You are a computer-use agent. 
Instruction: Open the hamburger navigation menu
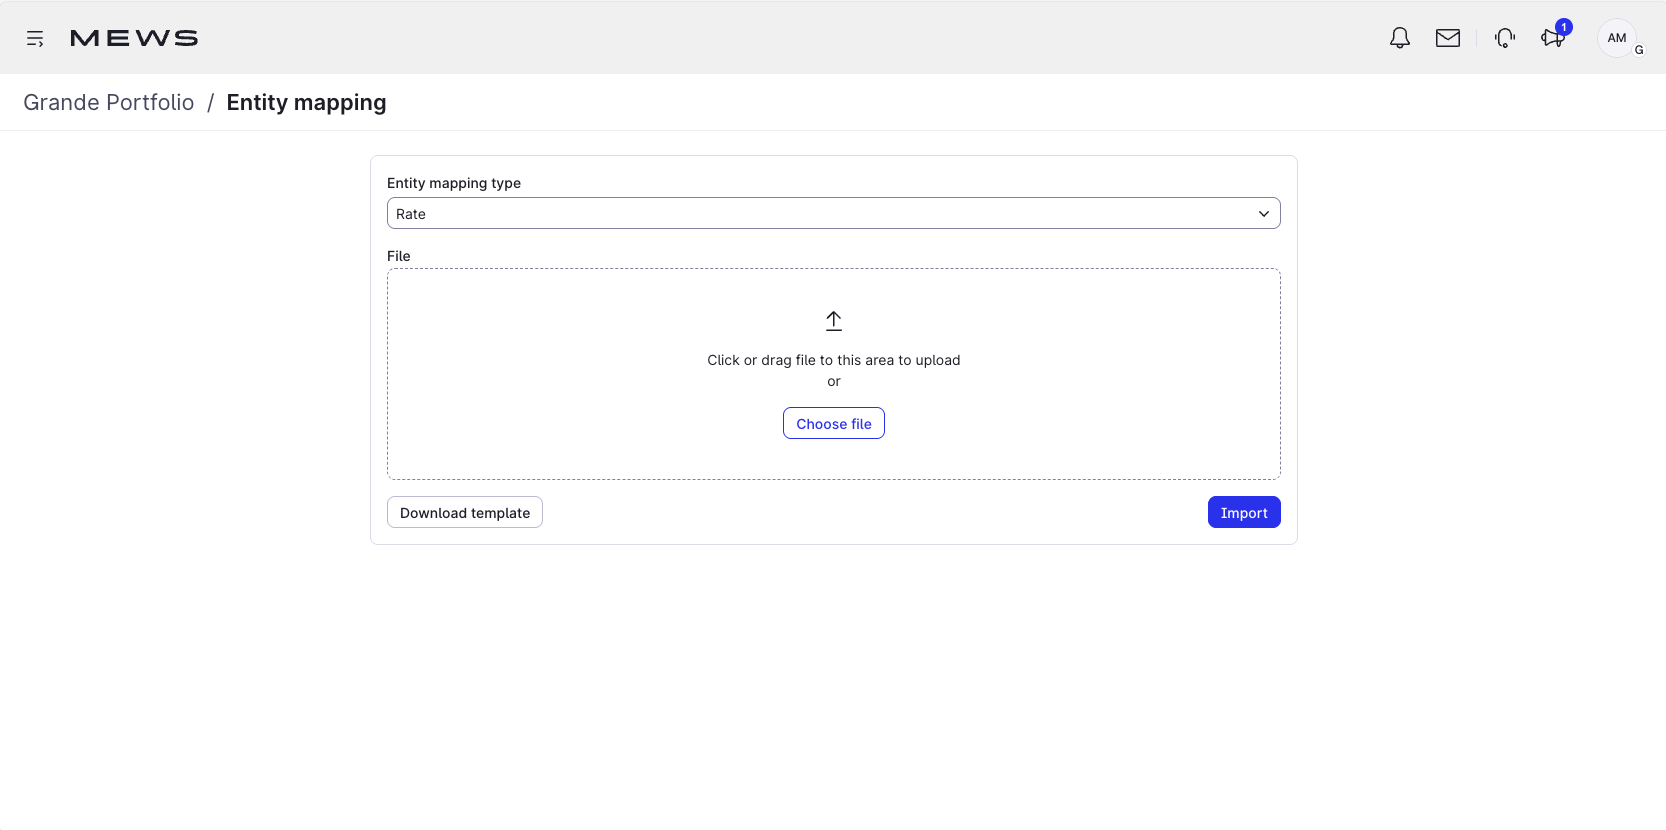click(x=35, y=39)
